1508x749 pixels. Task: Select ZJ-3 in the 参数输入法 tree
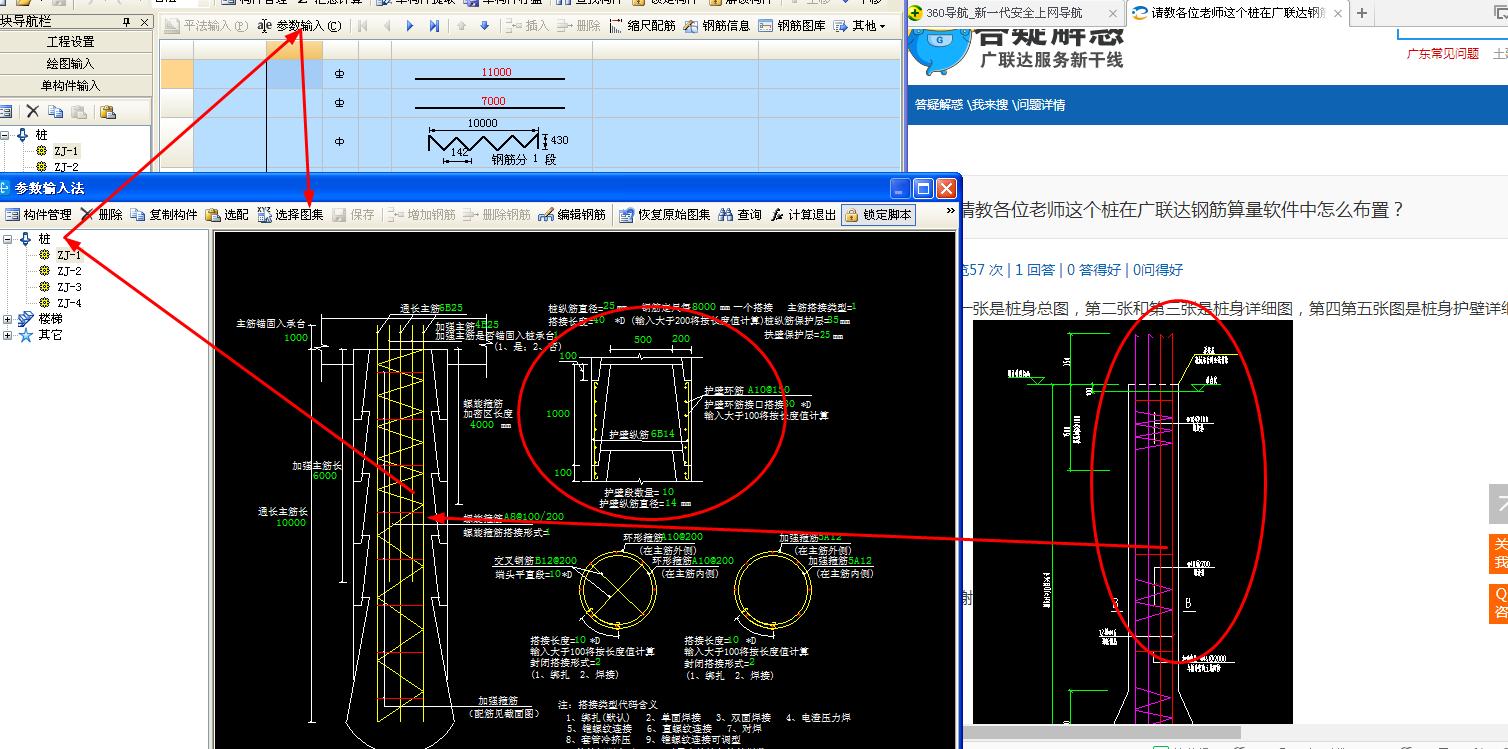click(x=69, y=287)
